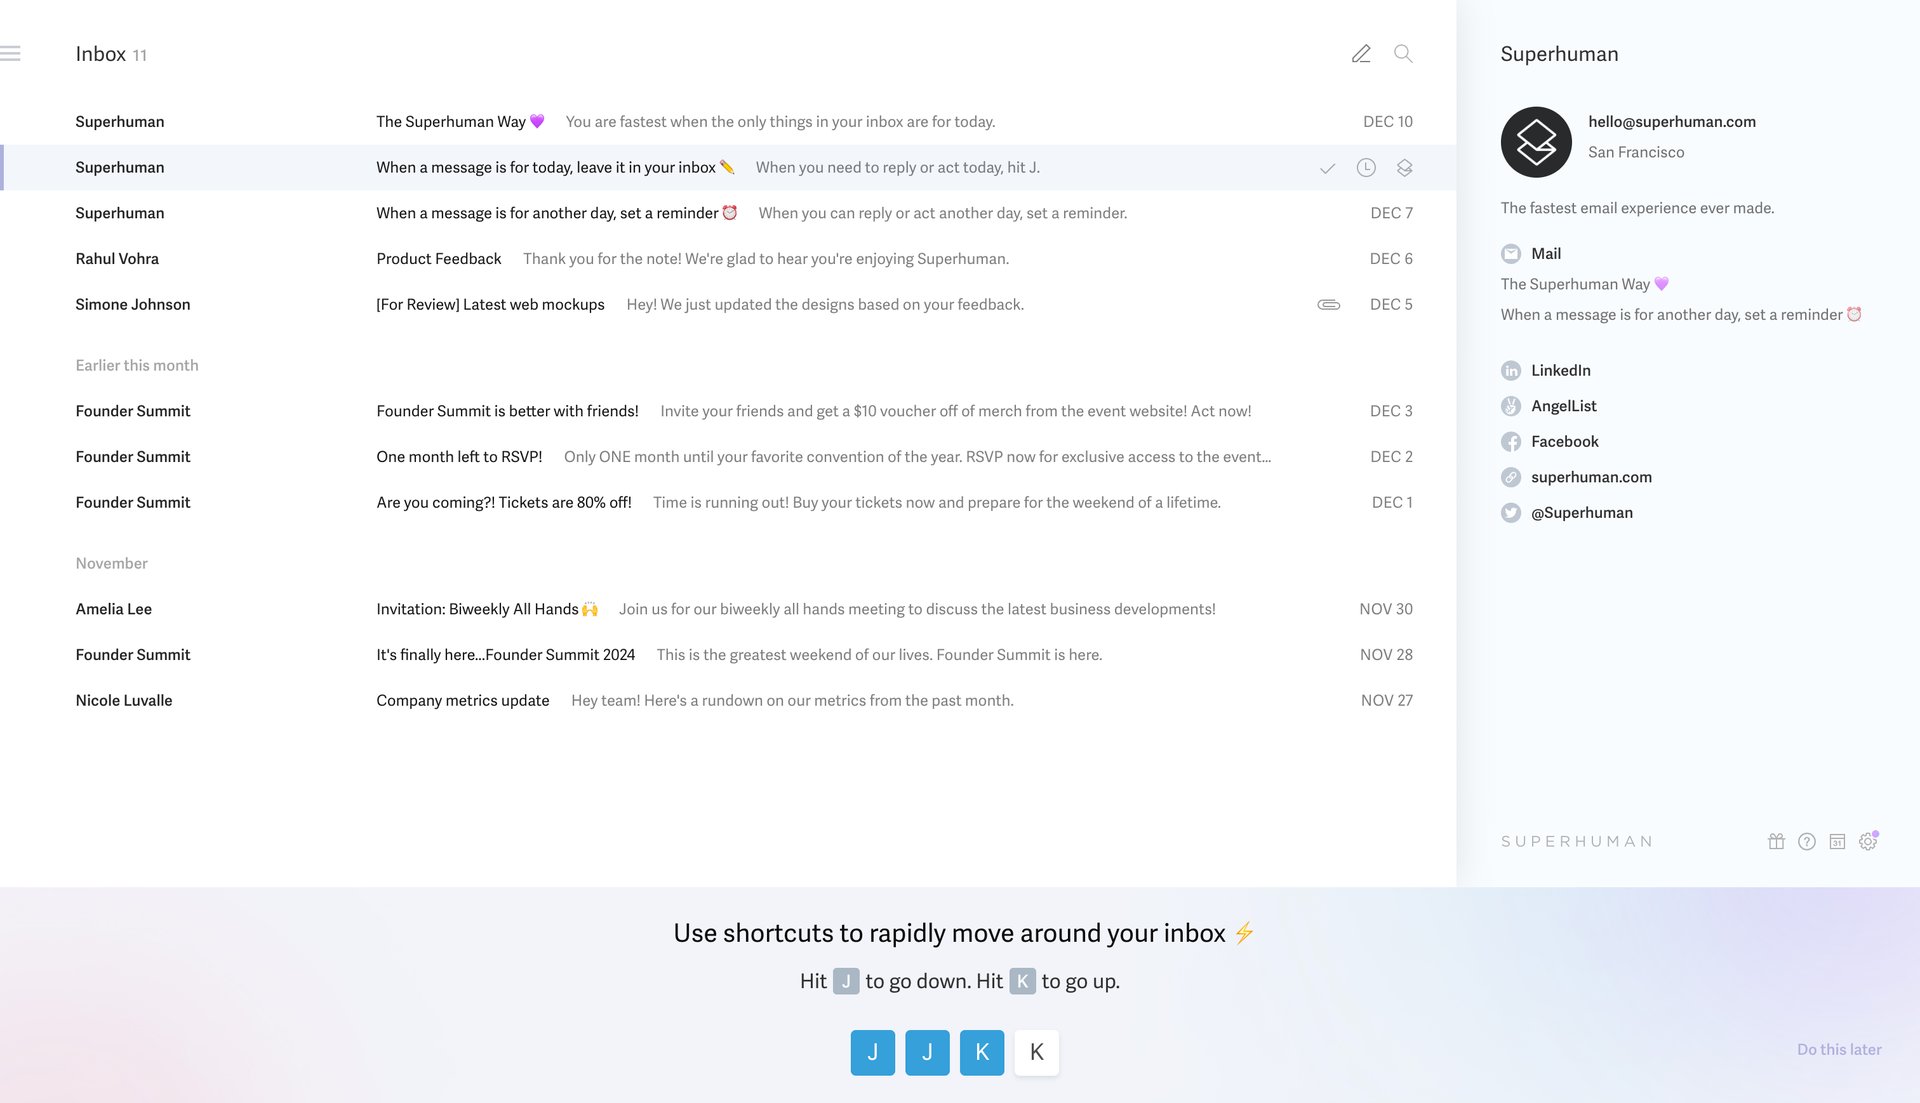Dismiss the tutorial with Do this later
The height and width of the screenshot is (1103, 1920).
(x=1838, y=1049)
